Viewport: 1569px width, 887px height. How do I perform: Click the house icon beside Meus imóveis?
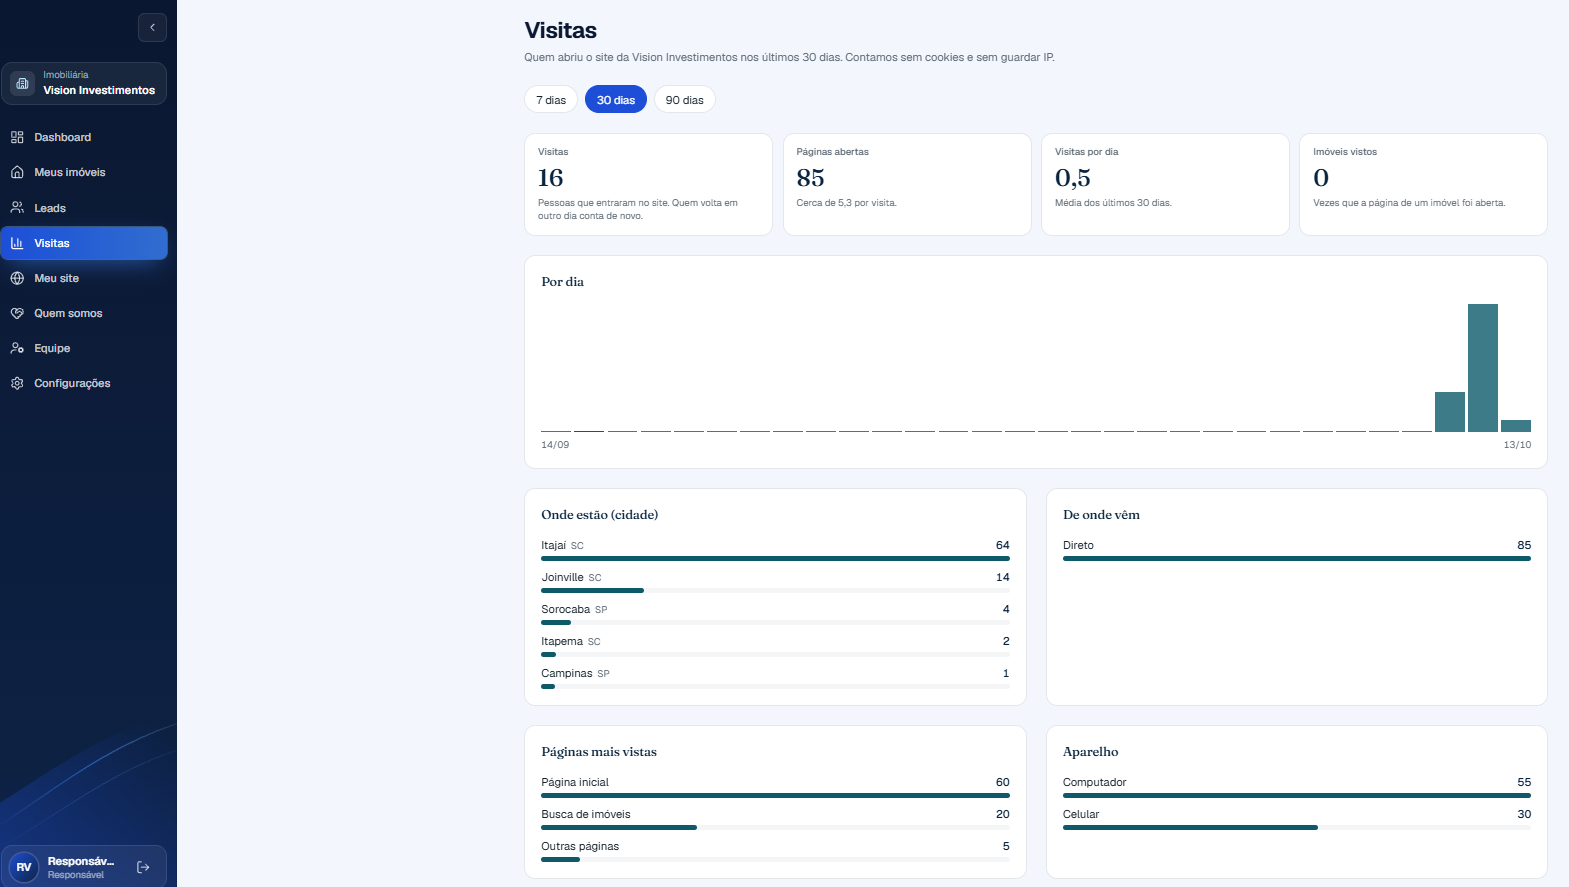point(17,172)
